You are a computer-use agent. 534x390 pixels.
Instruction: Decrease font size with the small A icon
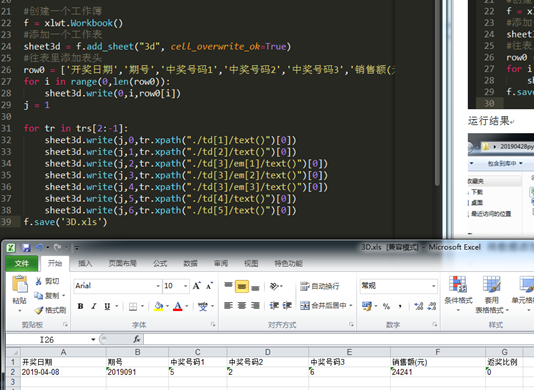pyautogui.click(x=209, y=286)
